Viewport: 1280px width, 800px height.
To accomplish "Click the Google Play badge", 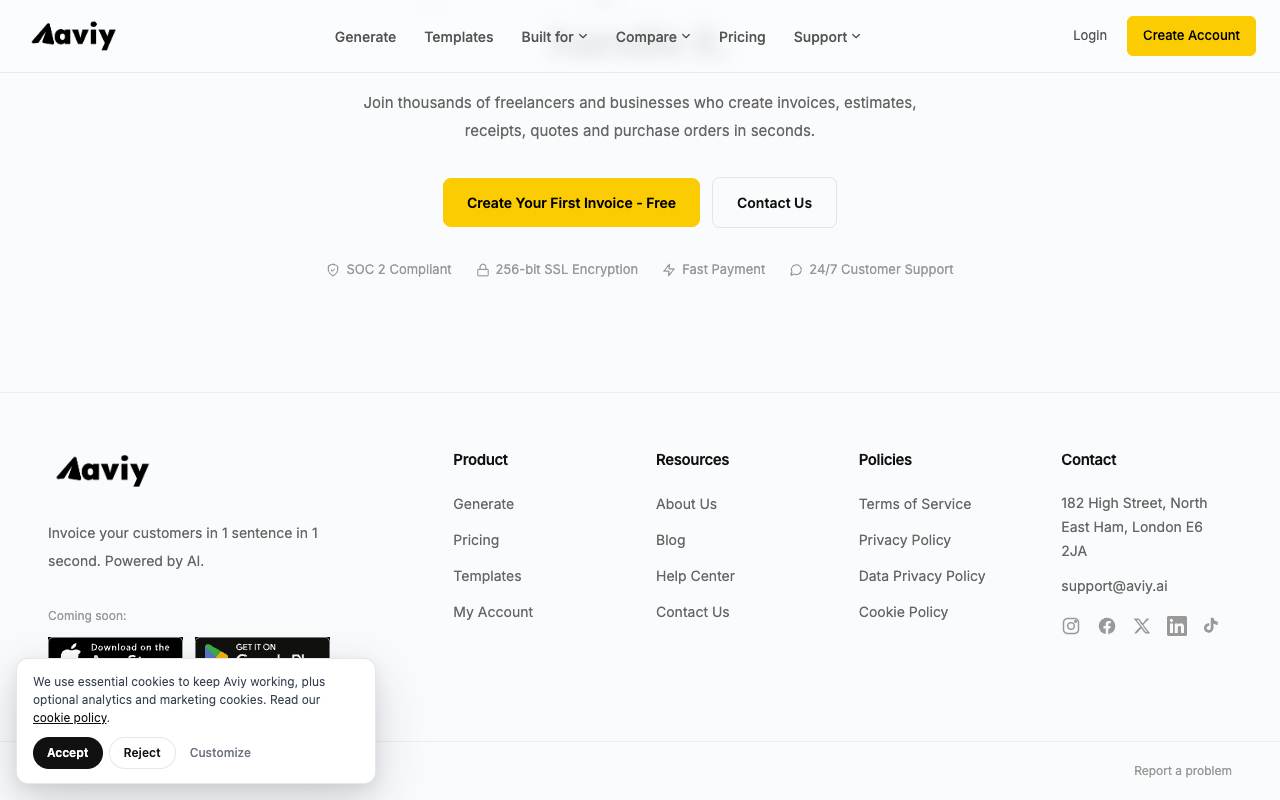I will click(262, 648).
